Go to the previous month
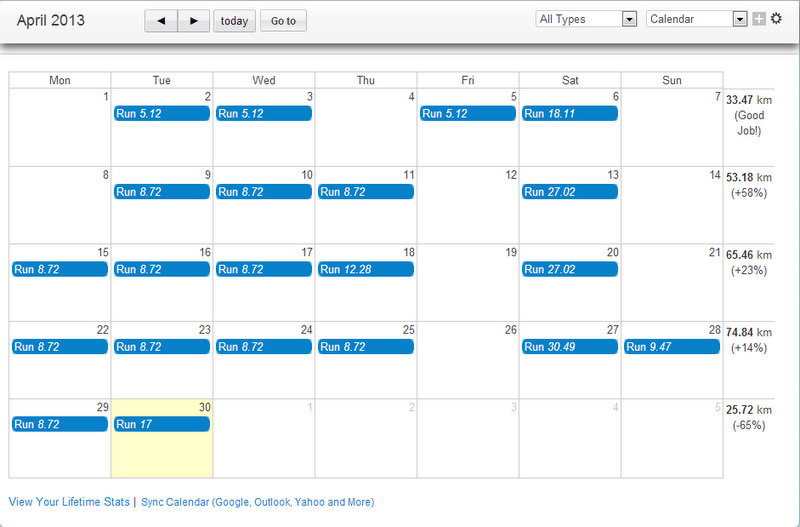This screenshot has height=527, width=800. [x=161, y=21]
